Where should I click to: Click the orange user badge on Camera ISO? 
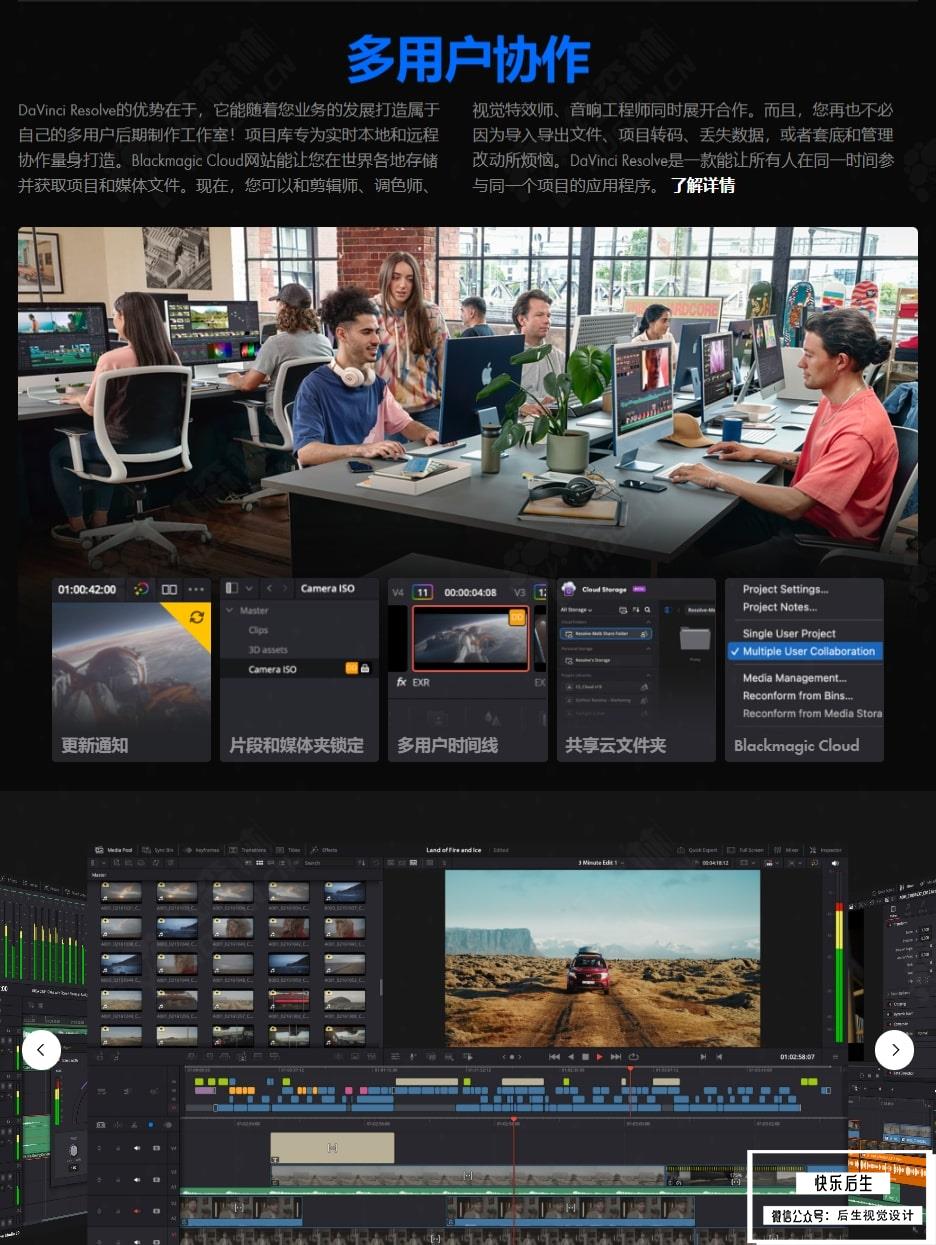pos(352,669)
